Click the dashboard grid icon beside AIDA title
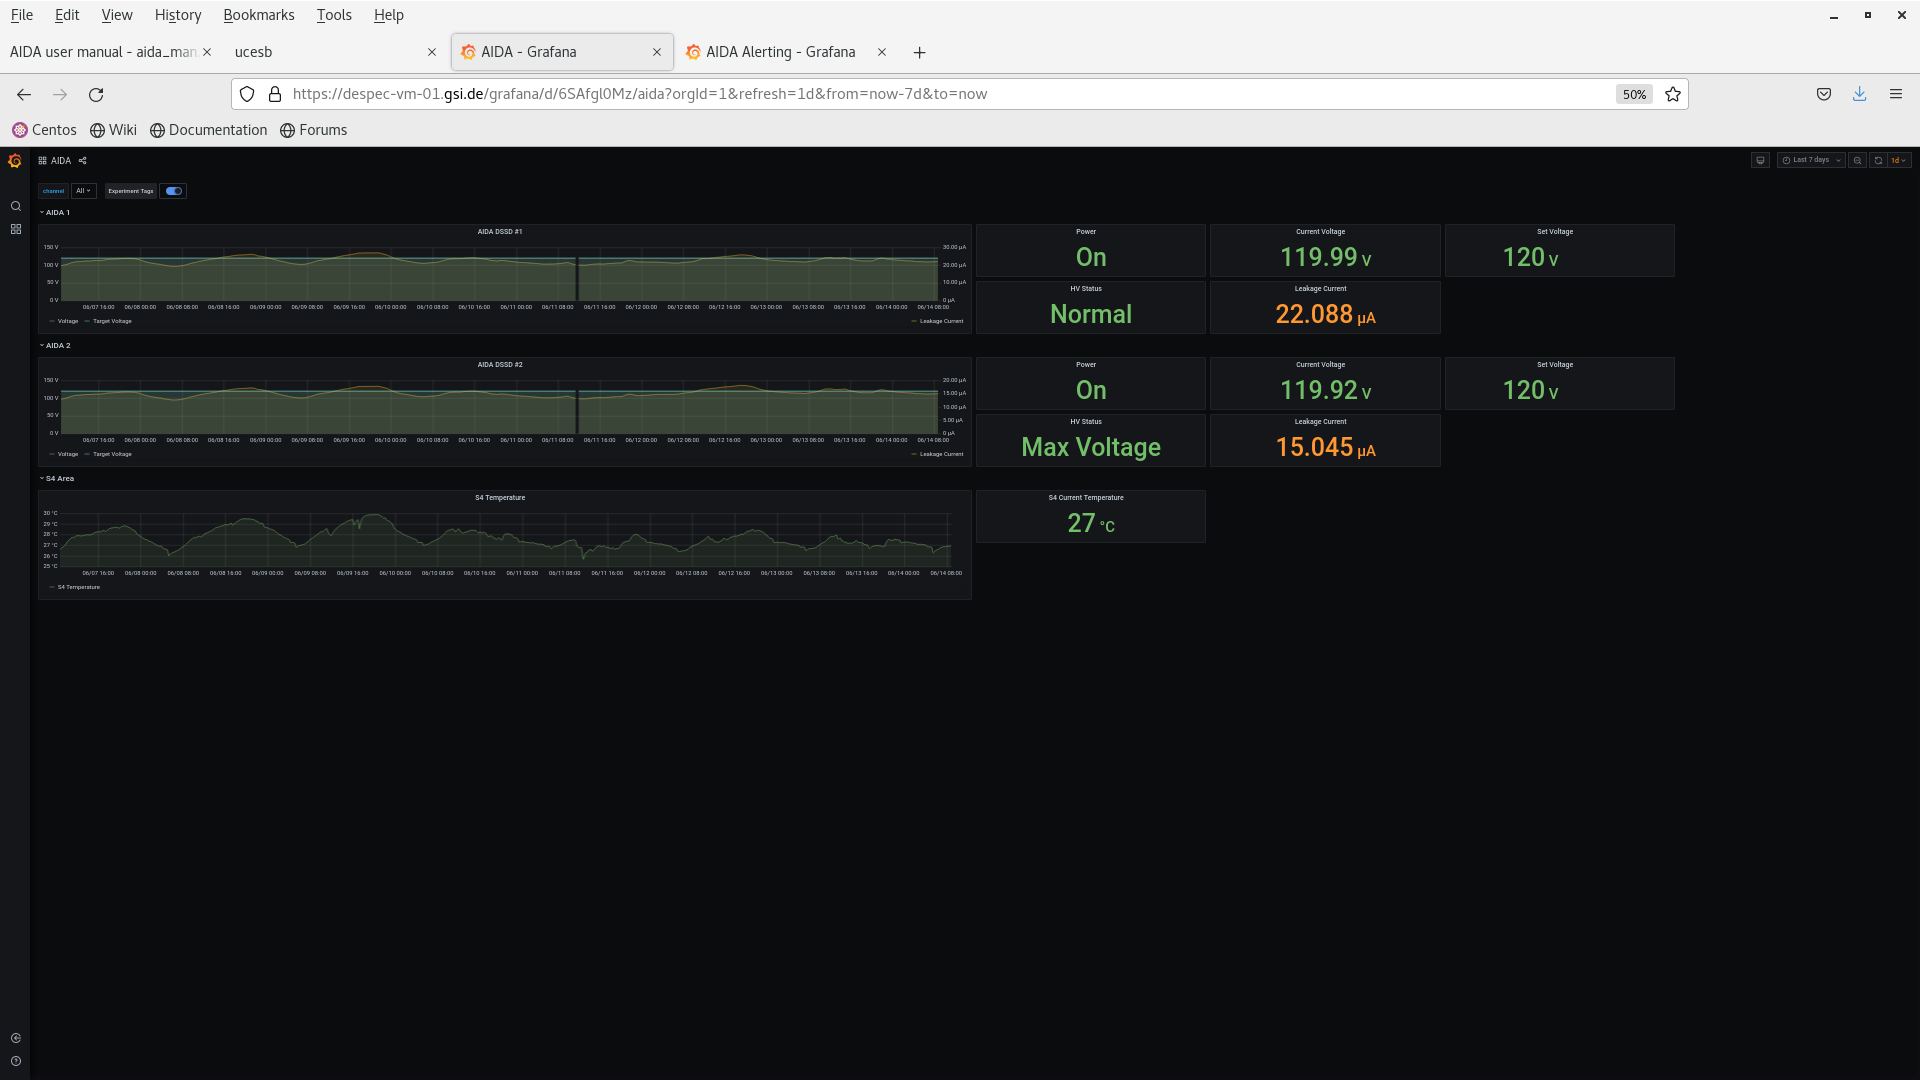1920x1080 pixels. click(x=43, y=161)
